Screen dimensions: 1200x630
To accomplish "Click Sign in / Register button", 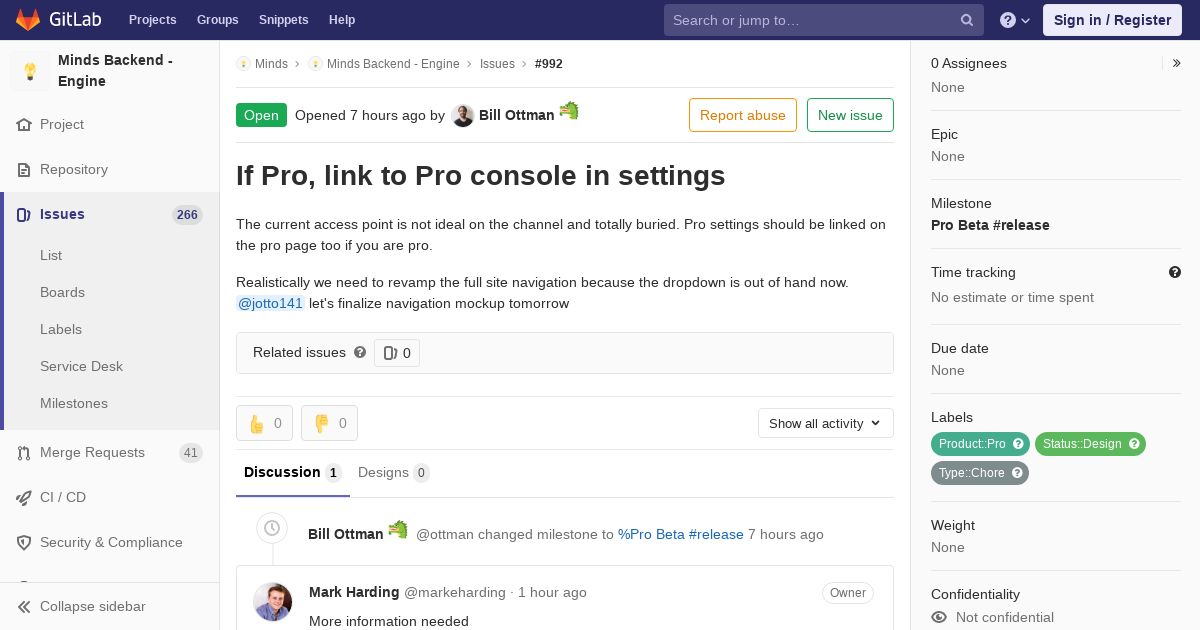I will (1112, 20).
